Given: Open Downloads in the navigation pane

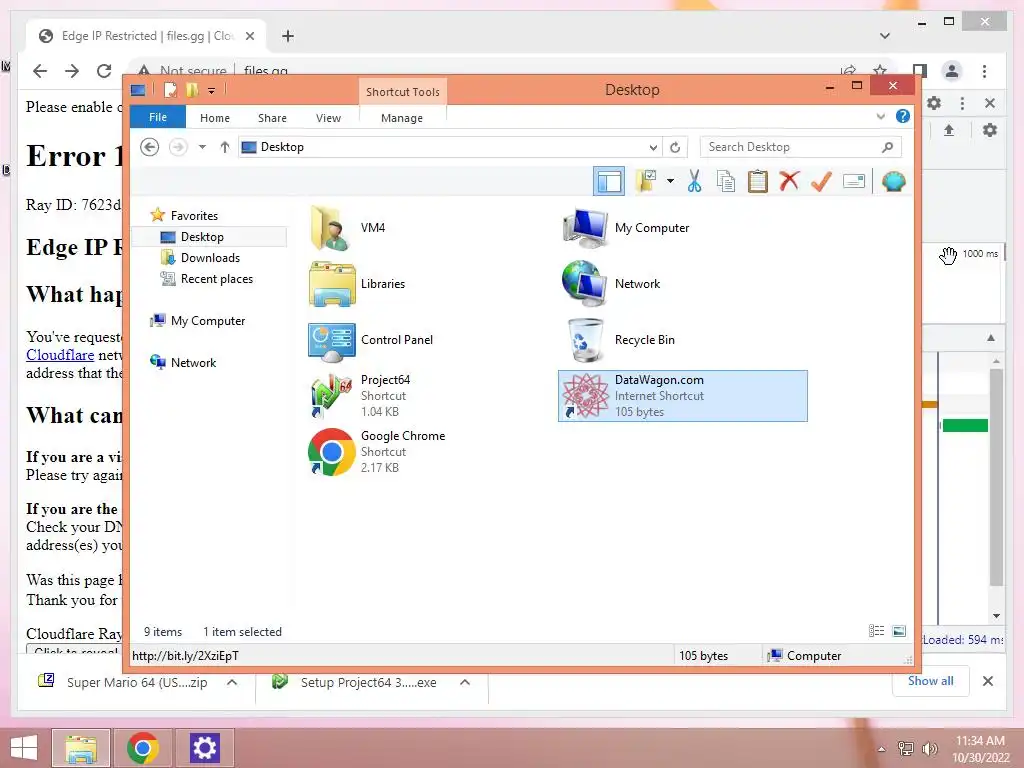Looking at the screenshot, I should tap(210, 258).
